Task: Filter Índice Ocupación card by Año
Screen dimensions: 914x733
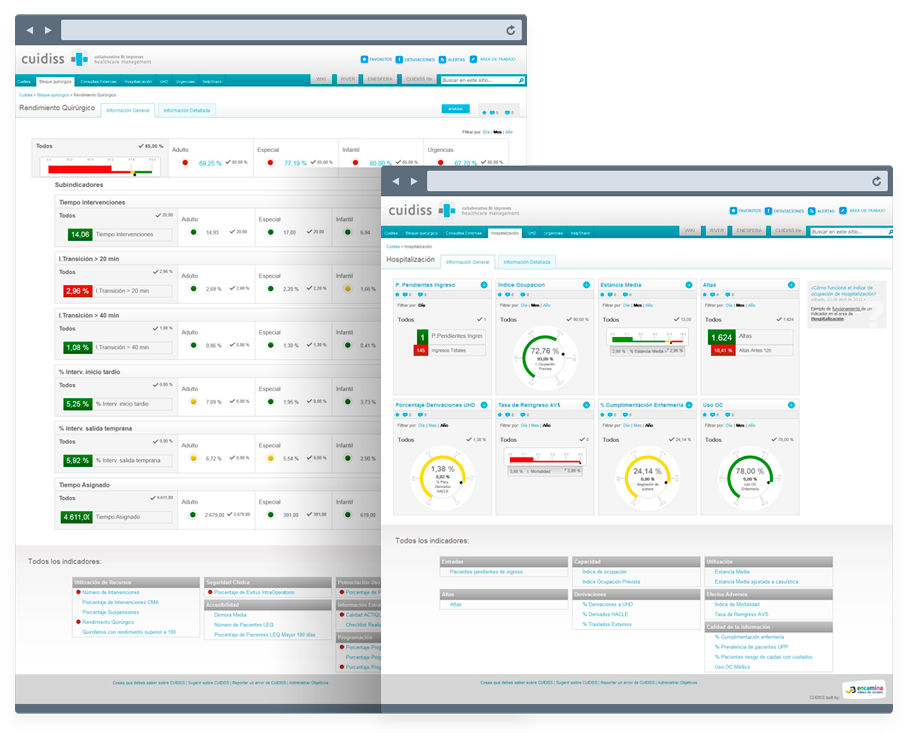Action: [547, 305]
